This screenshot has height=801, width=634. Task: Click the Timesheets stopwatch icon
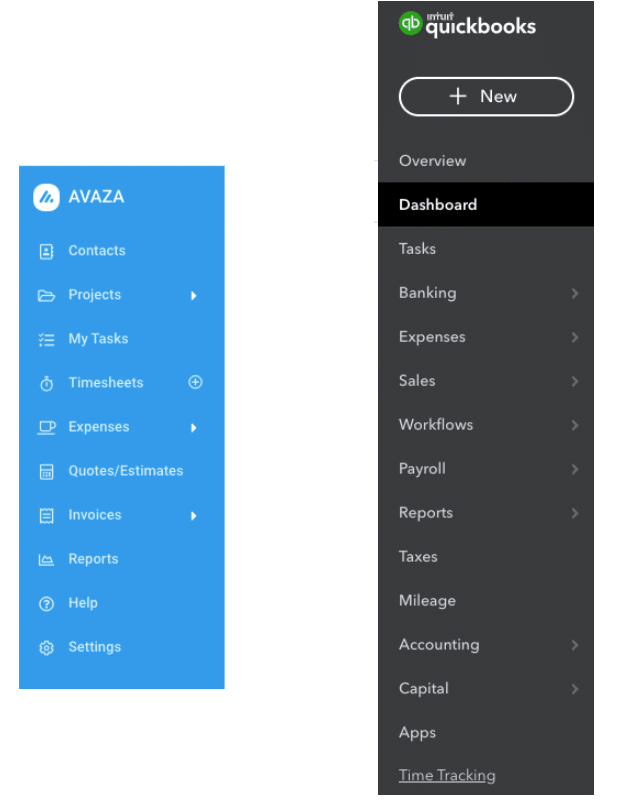[x=46, y=383]
